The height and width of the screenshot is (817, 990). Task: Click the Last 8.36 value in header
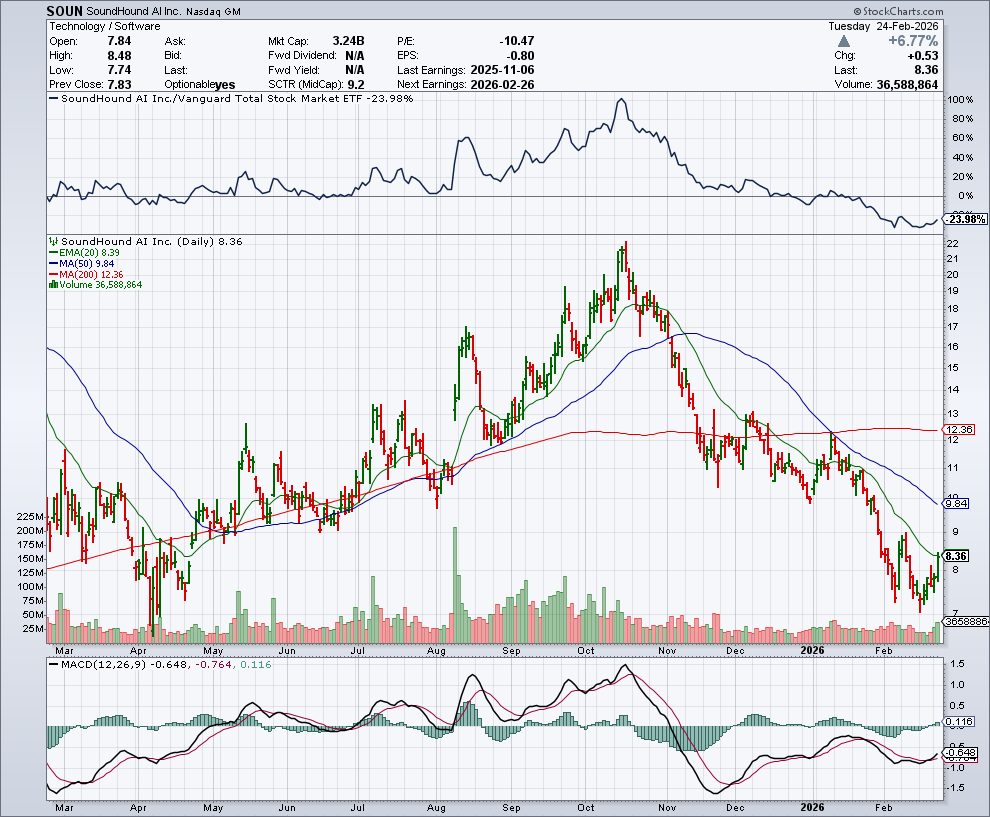pos(926,69)
